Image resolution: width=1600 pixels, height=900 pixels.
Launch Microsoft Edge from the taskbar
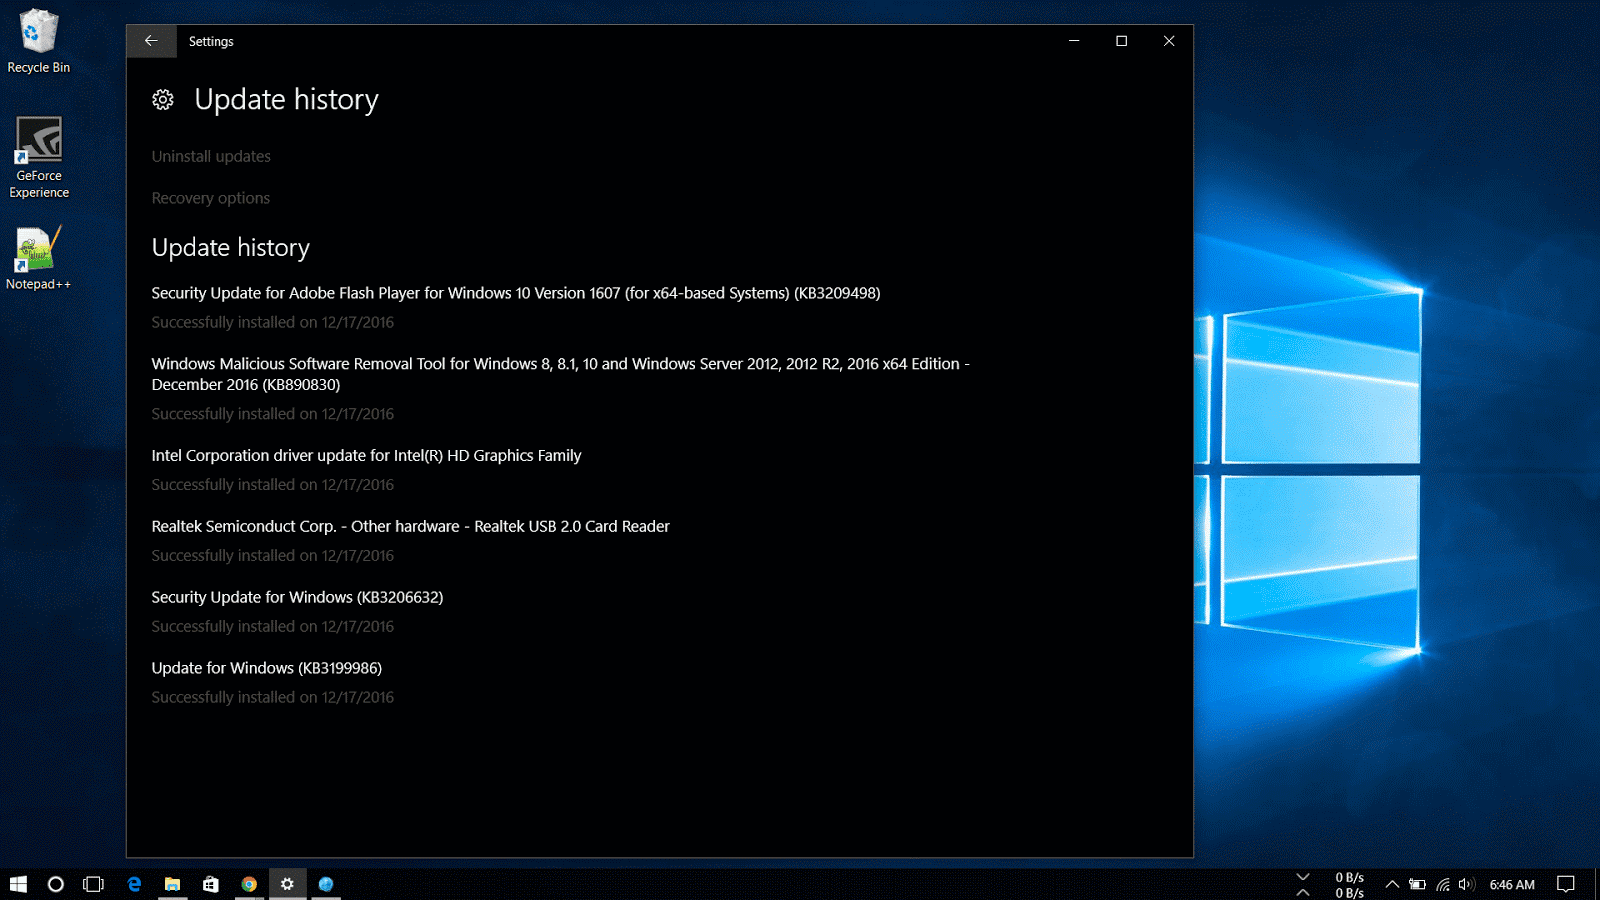coord(134,884)
